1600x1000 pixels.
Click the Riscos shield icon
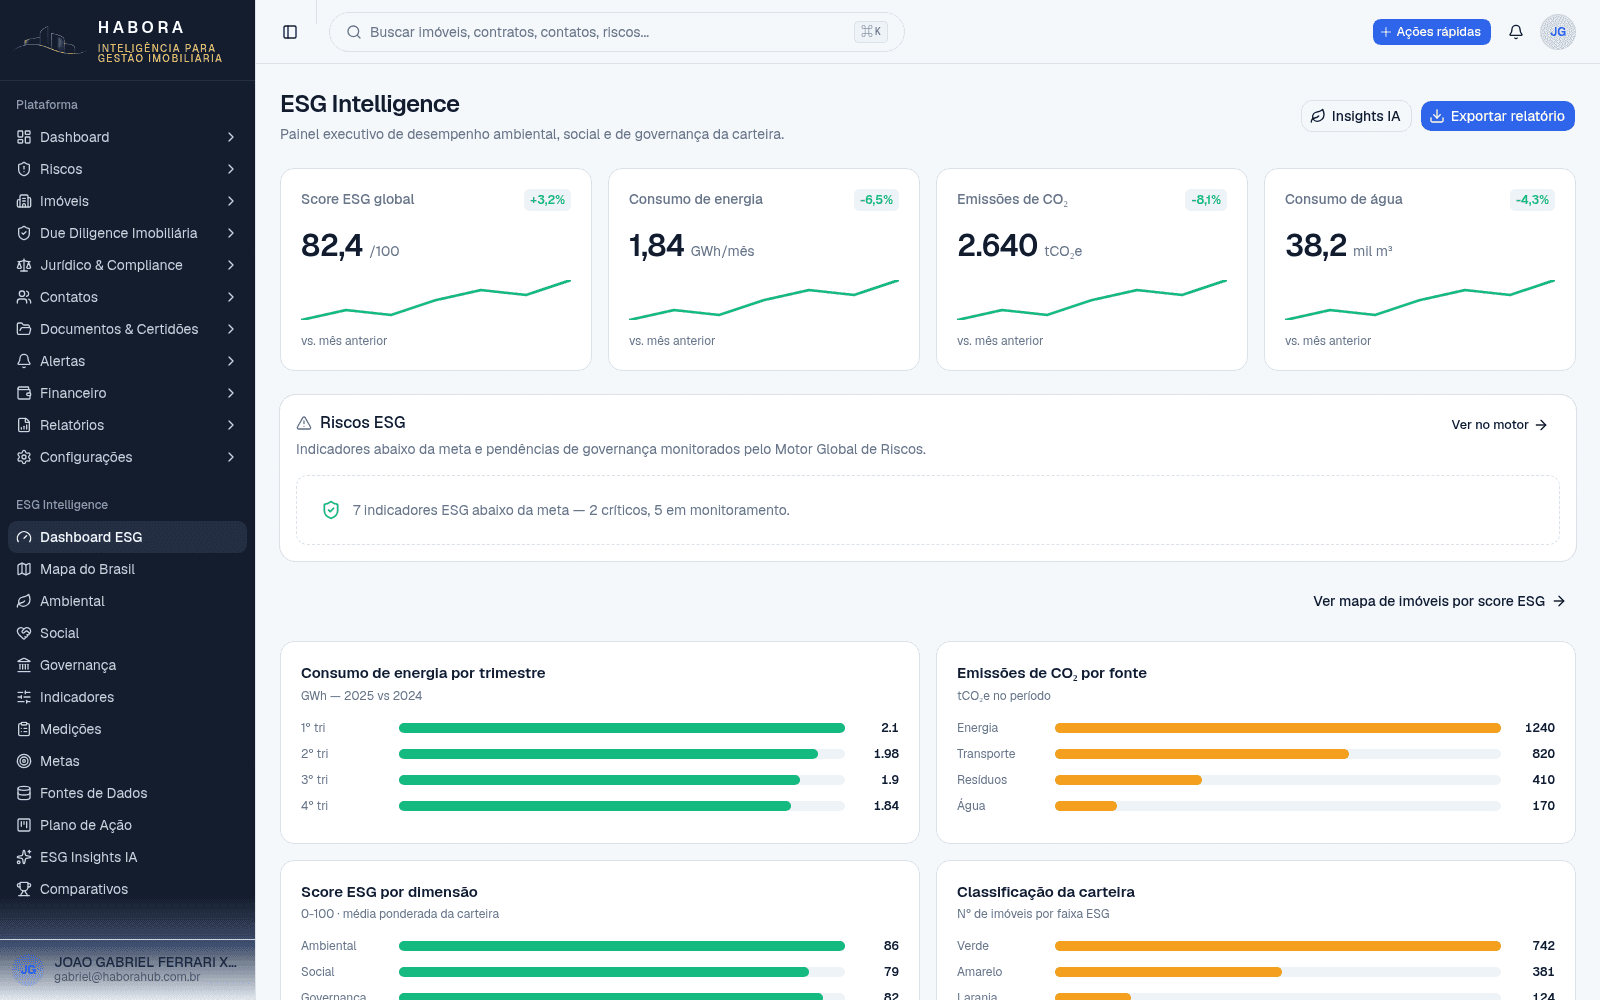24,169
